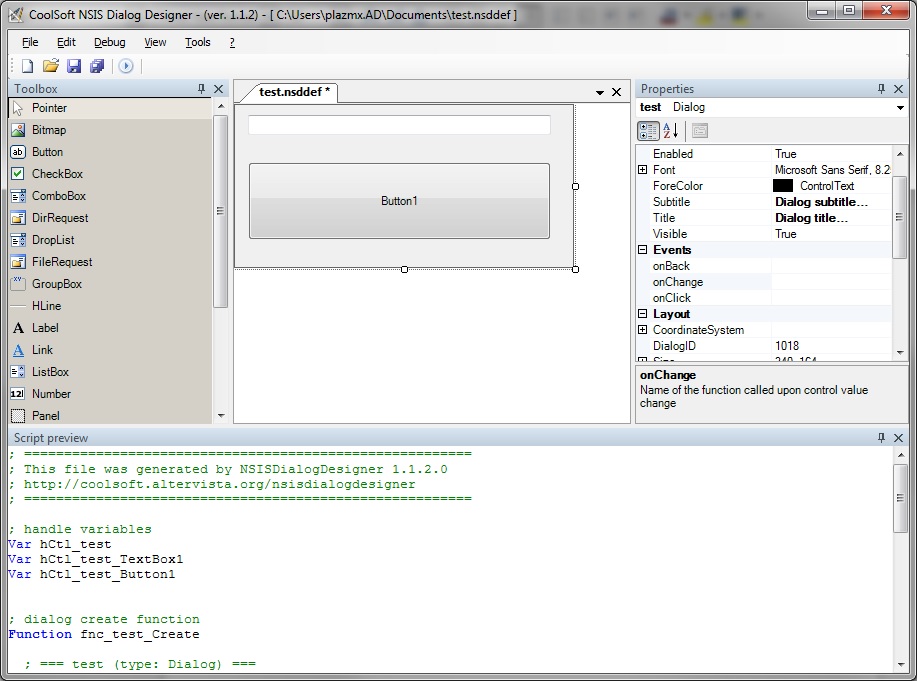Click the Visible property True value
The width and height of the screenshot is (917, 681).
click(x=831, y=234)
